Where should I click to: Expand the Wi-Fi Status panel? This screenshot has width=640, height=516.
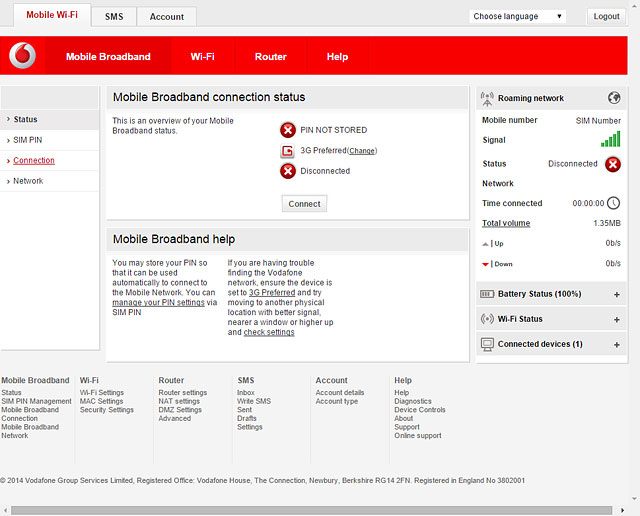[616, 320]
